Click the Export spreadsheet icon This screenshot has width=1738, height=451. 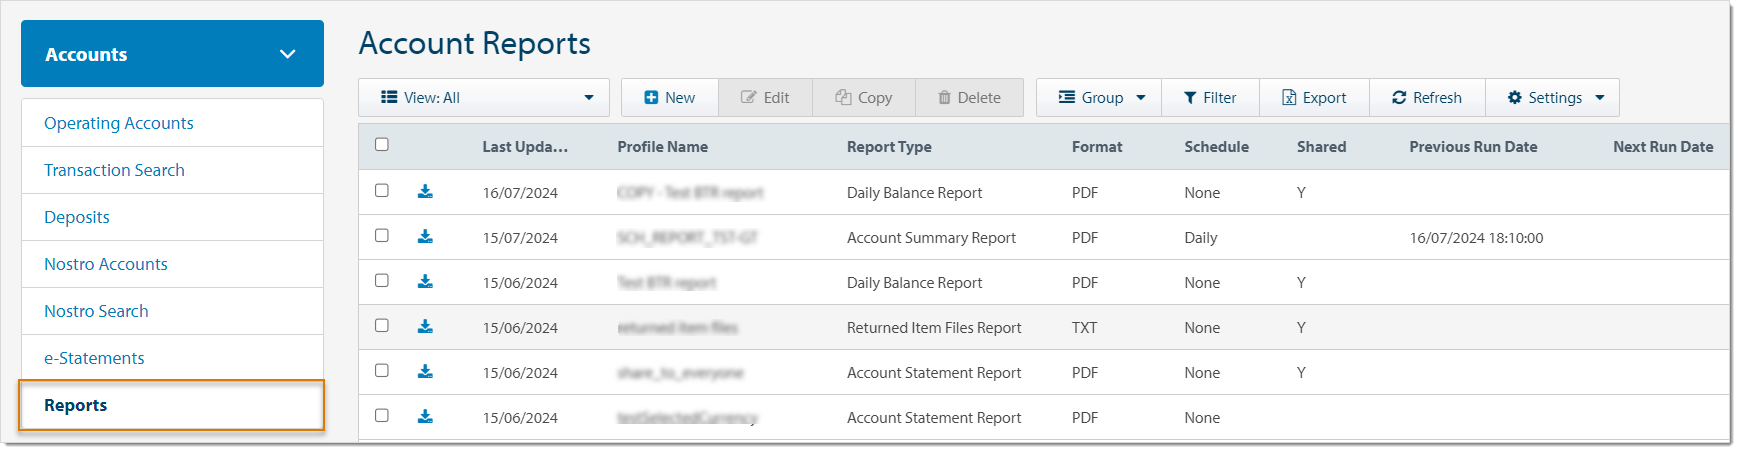(1289, 98)
